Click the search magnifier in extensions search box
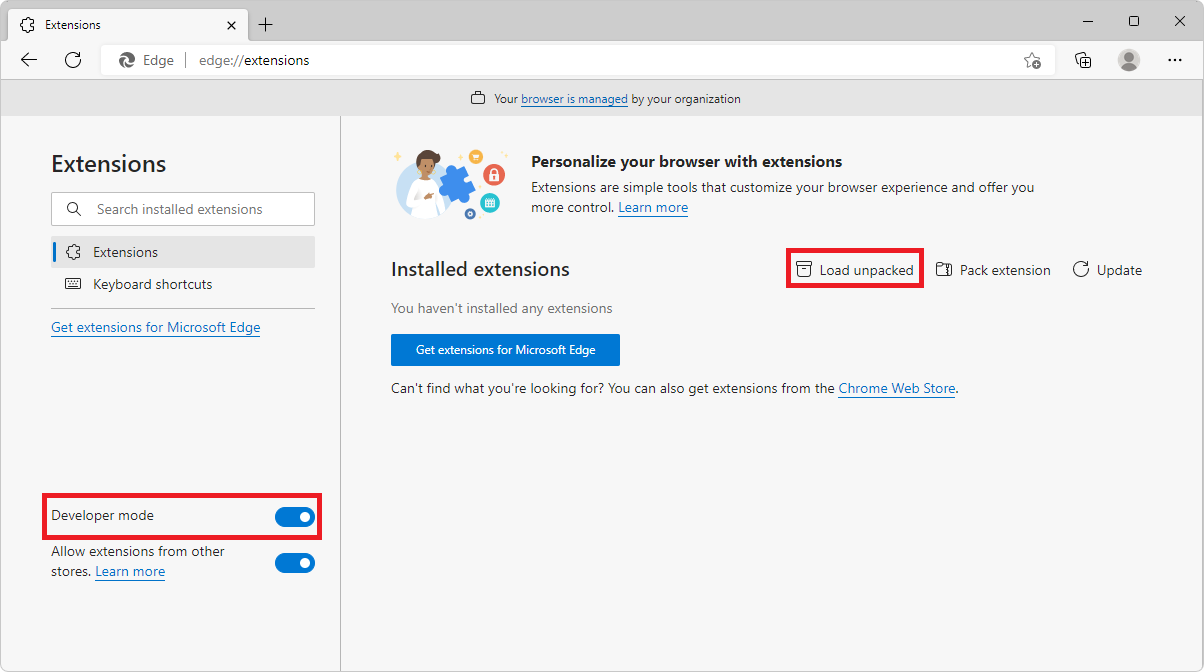The image size is (1204, 672). coord(74,208)
